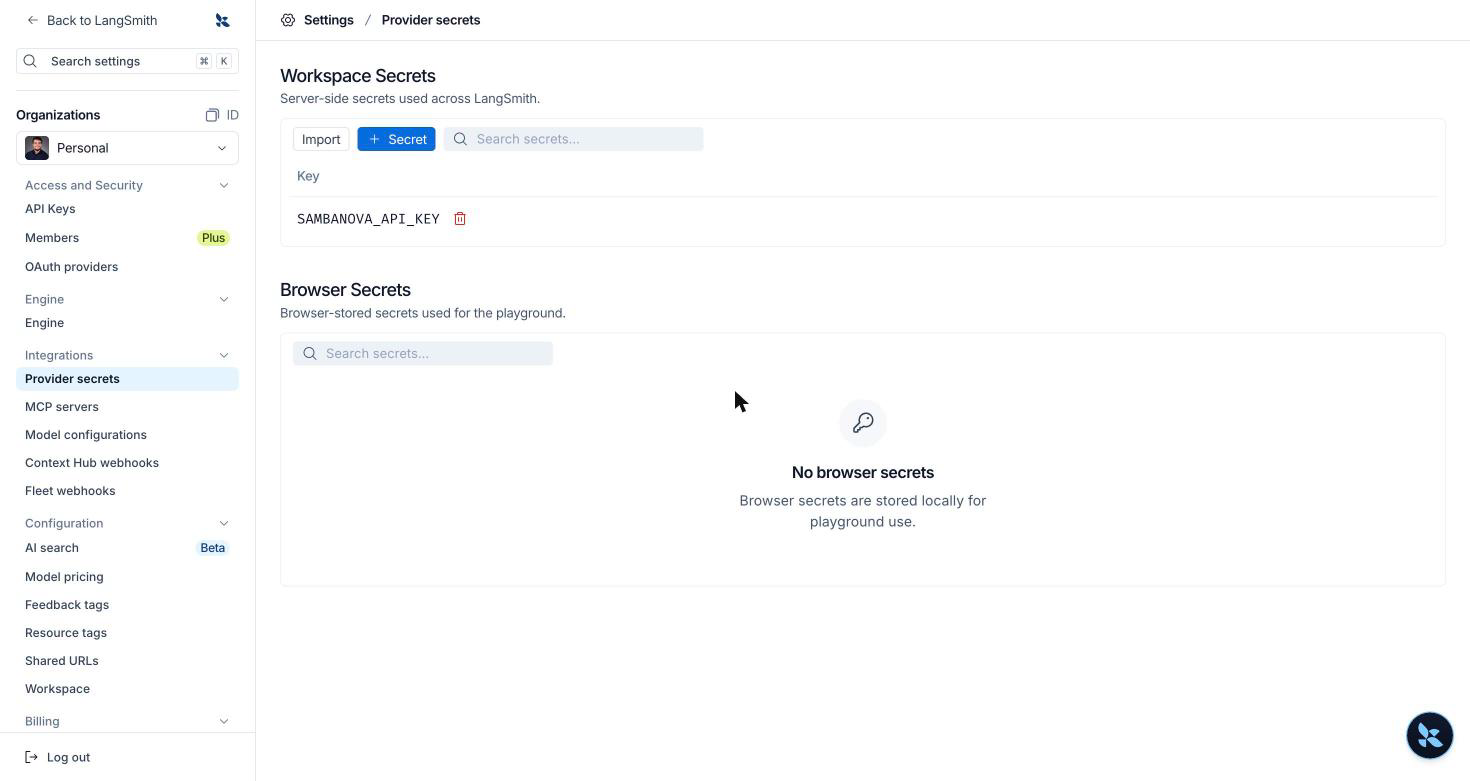Screen dimensions: 1470x781
Task: Add a new Secret
Action: tap(396, 139)
